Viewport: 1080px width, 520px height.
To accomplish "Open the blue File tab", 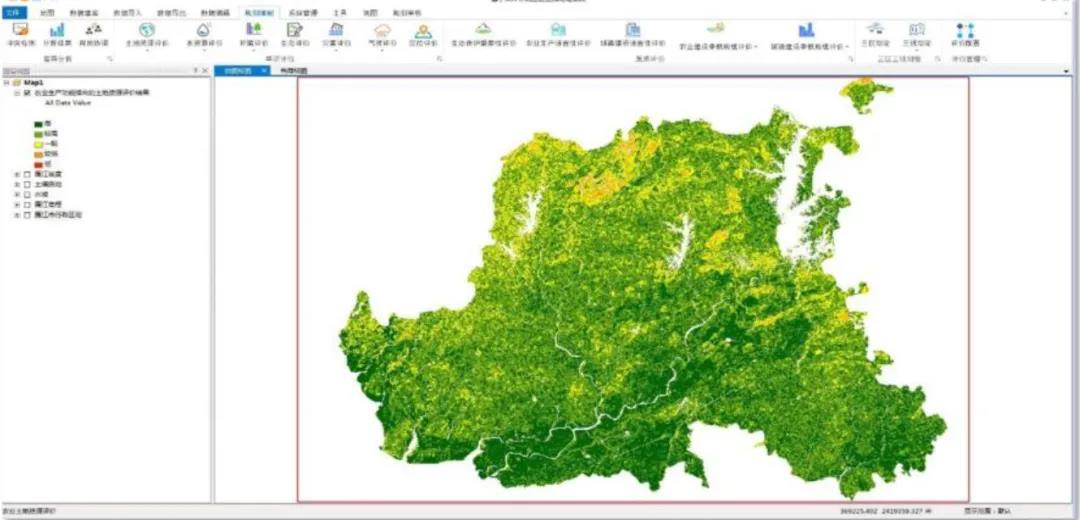I will (x=14, y=13).
